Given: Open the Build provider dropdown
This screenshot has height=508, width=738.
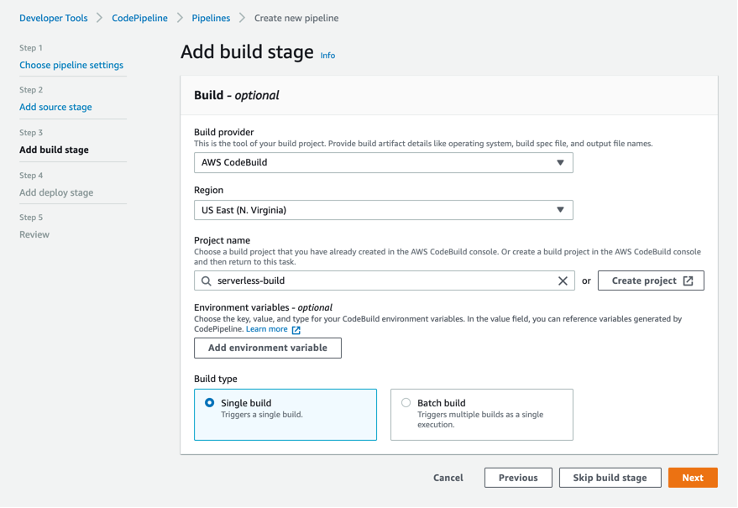Looking at the screenshot, I should tap(383, 162).
